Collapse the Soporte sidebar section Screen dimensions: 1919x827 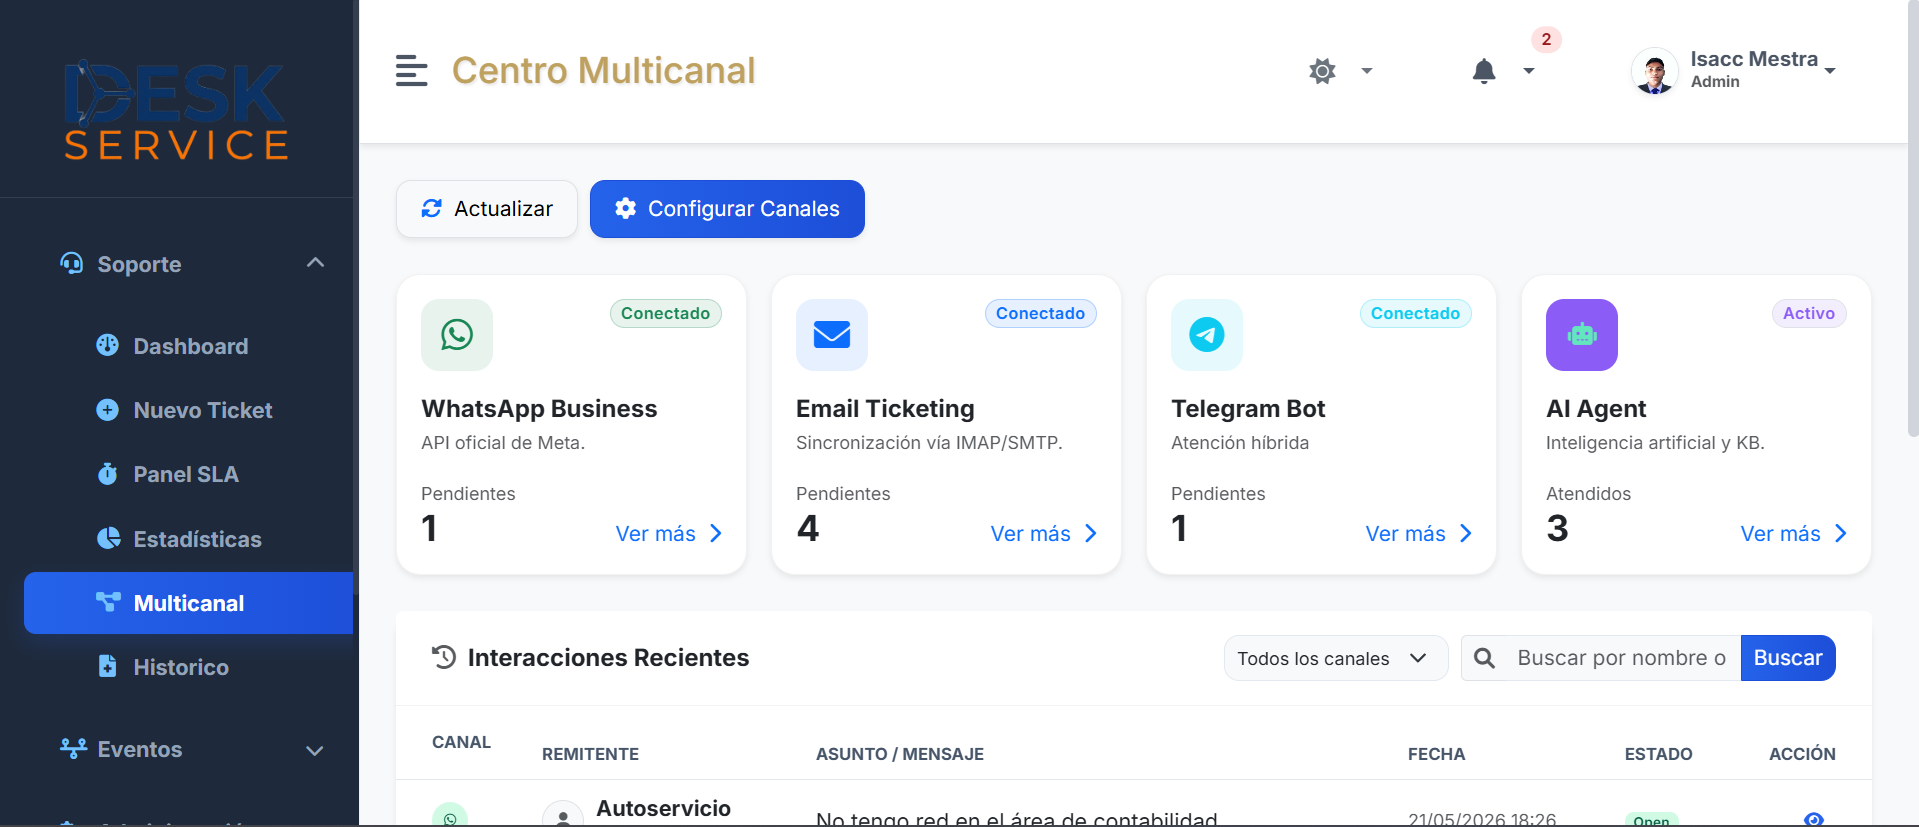click(315, 263)
